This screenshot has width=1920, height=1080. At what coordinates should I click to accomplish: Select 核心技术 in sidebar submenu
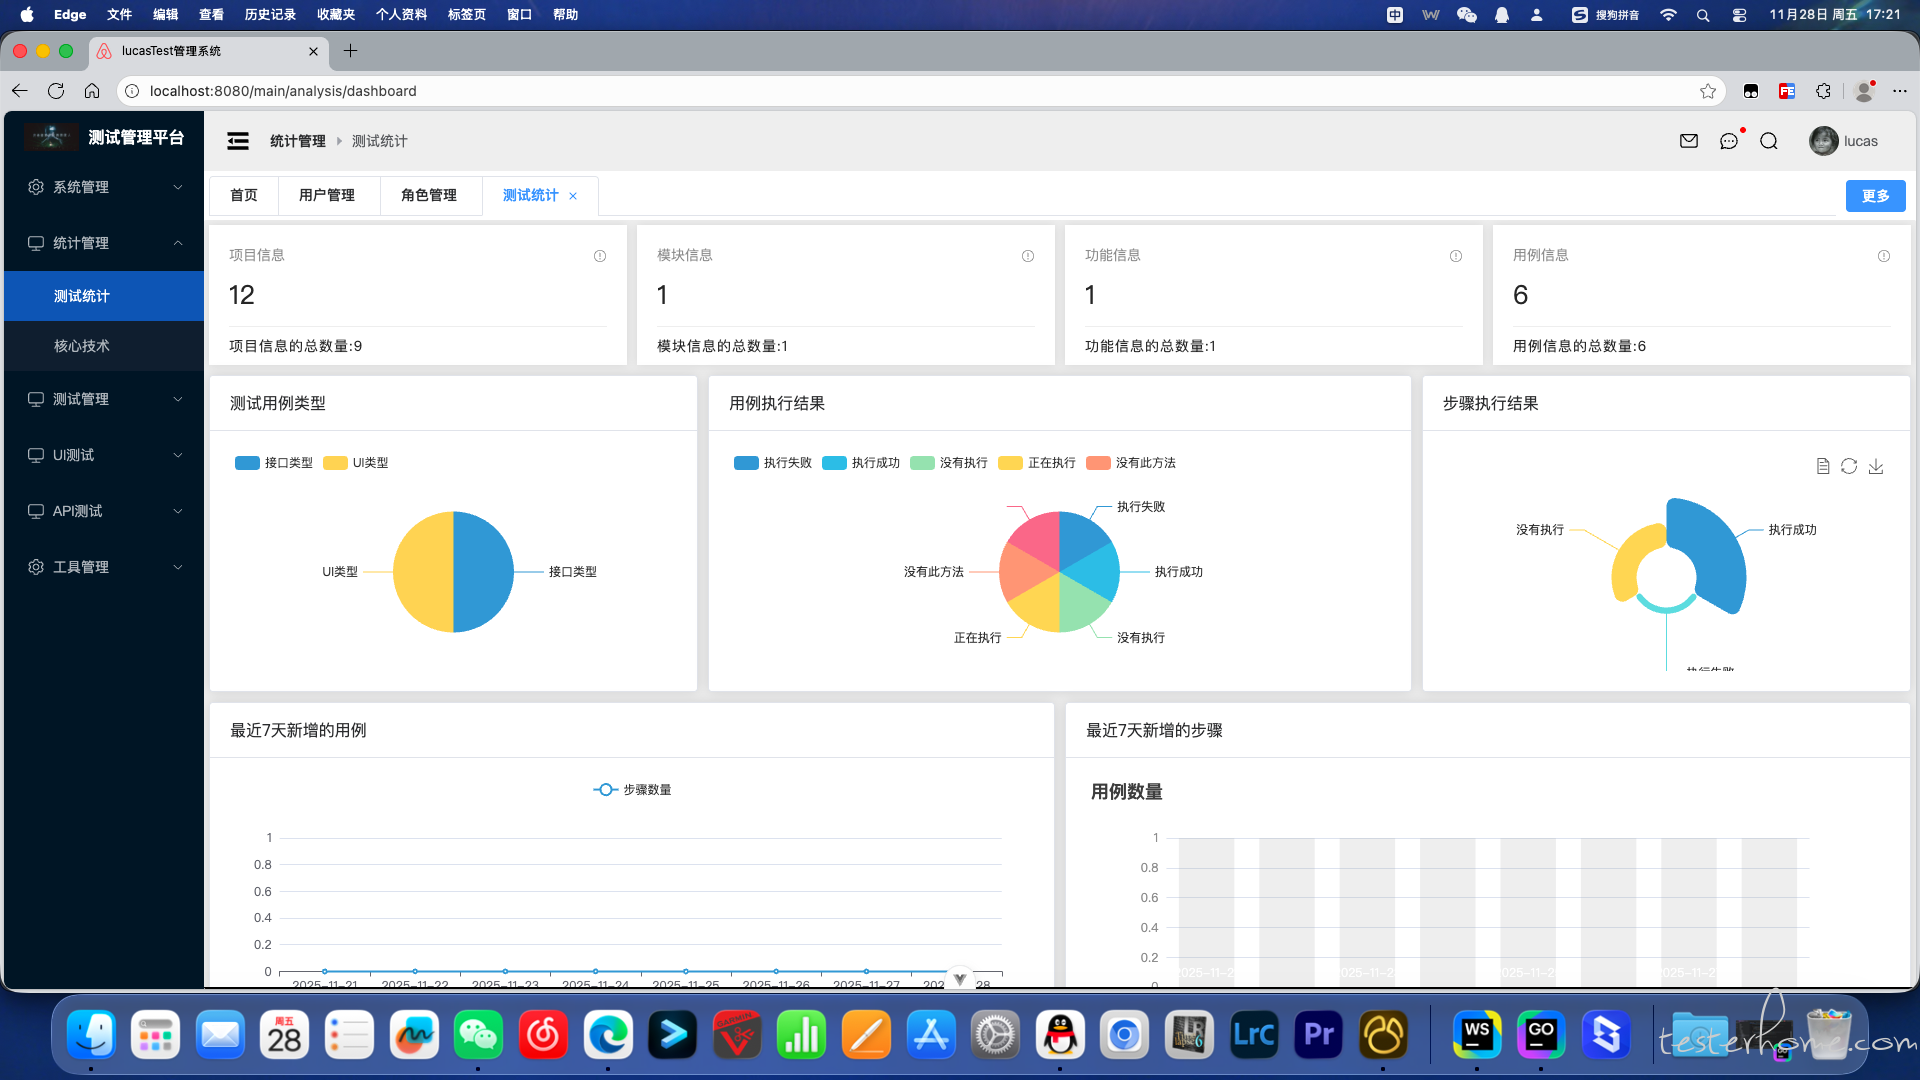pyautogui.click(x=82, y=346)
